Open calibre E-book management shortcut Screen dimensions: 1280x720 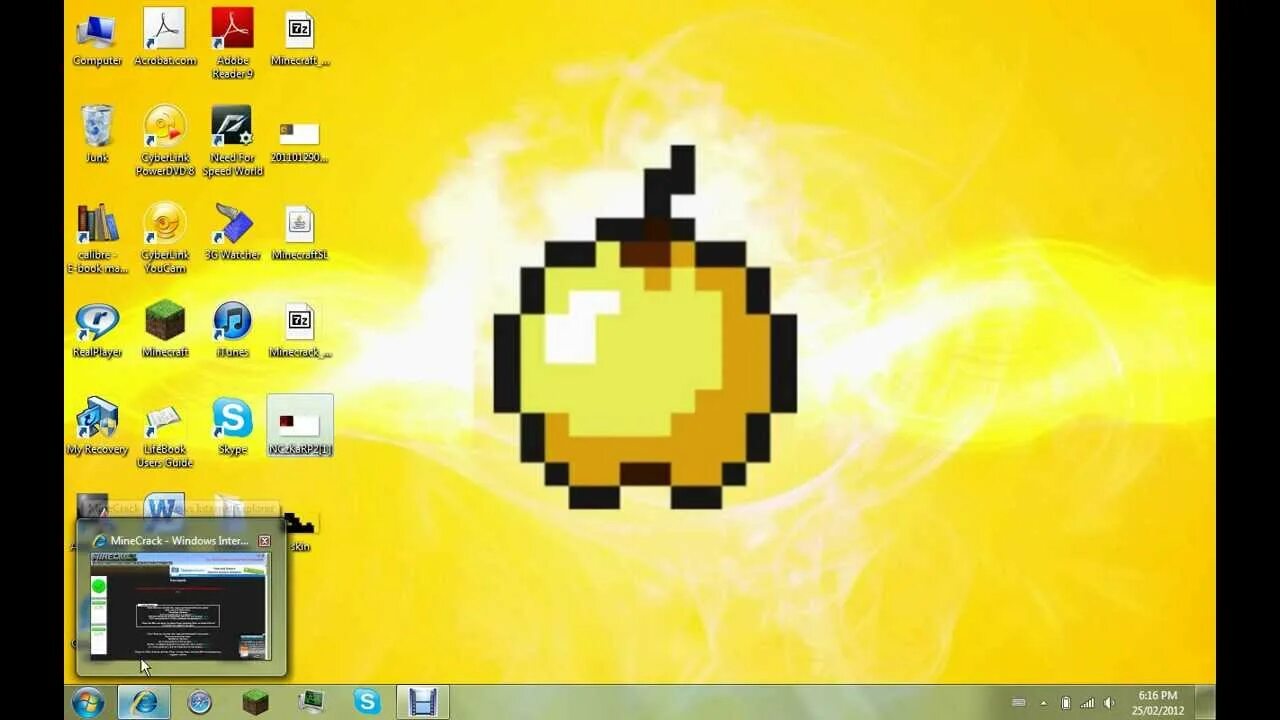tap(97, 238)
